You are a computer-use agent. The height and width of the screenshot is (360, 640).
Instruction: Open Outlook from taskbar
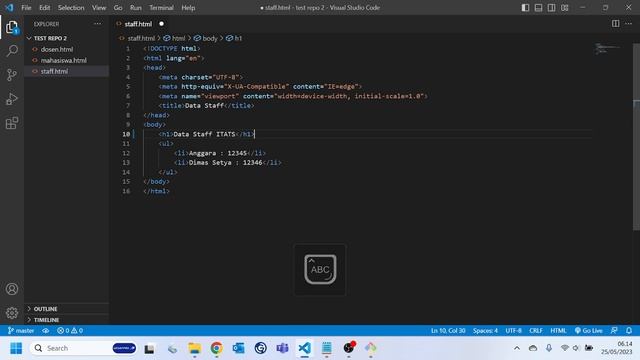click(x=238, y=348)
